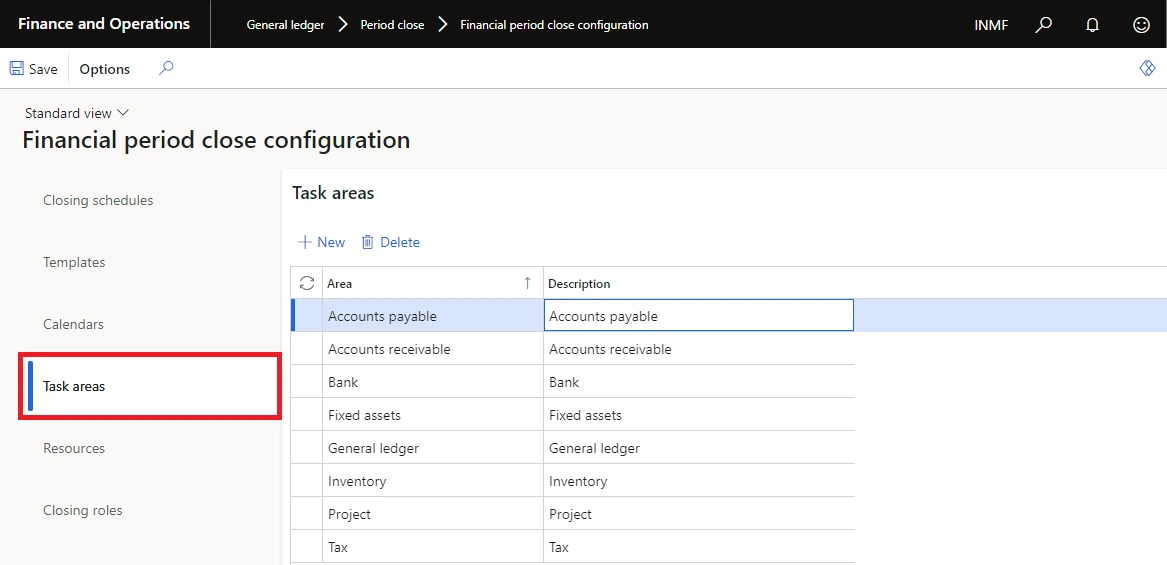Click the smiley feedback icon
The image size is (1167, 565).
tap(1141, 25)
